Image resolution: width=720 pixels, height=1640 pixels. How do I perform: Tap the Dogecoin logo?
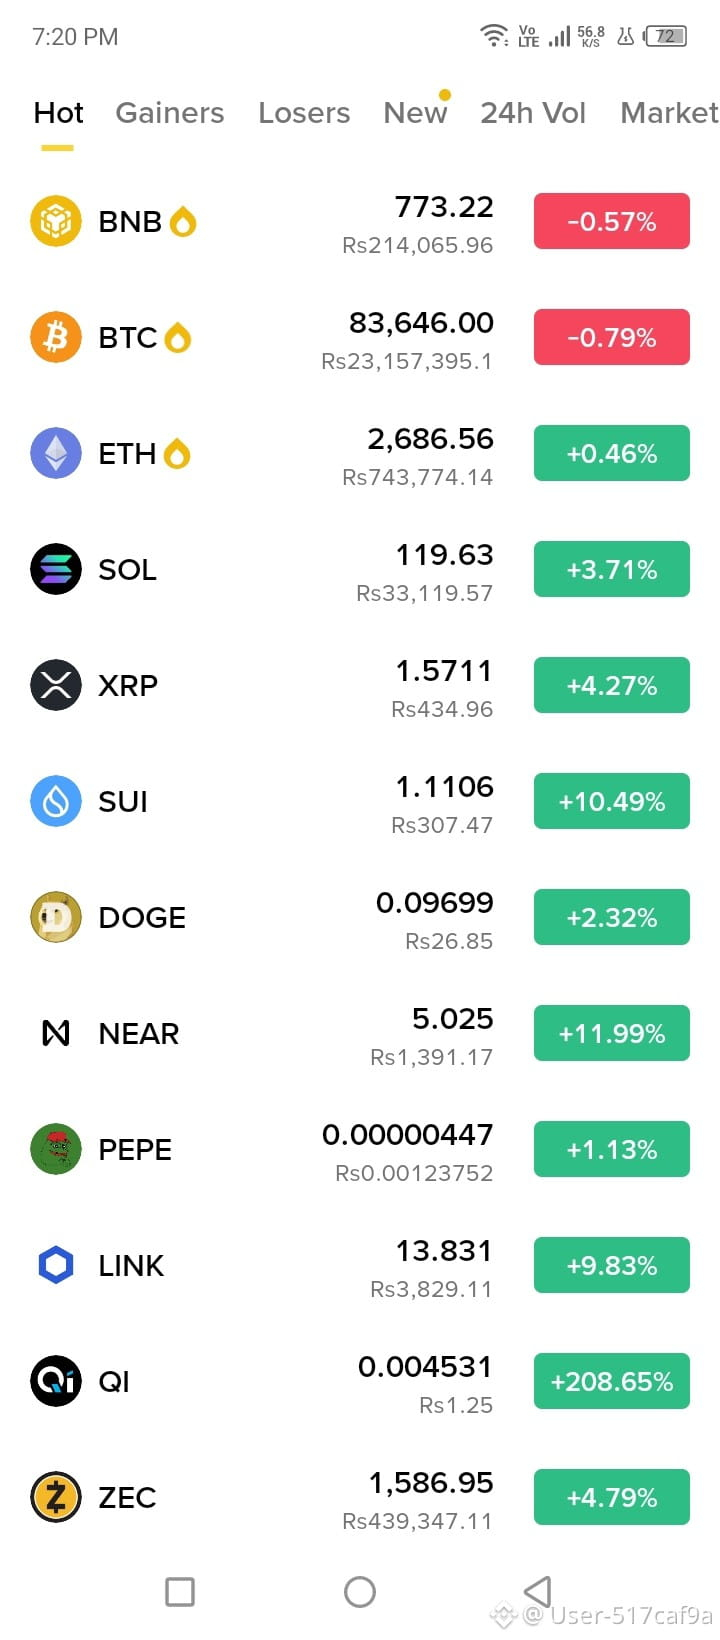tap(56, 917)
